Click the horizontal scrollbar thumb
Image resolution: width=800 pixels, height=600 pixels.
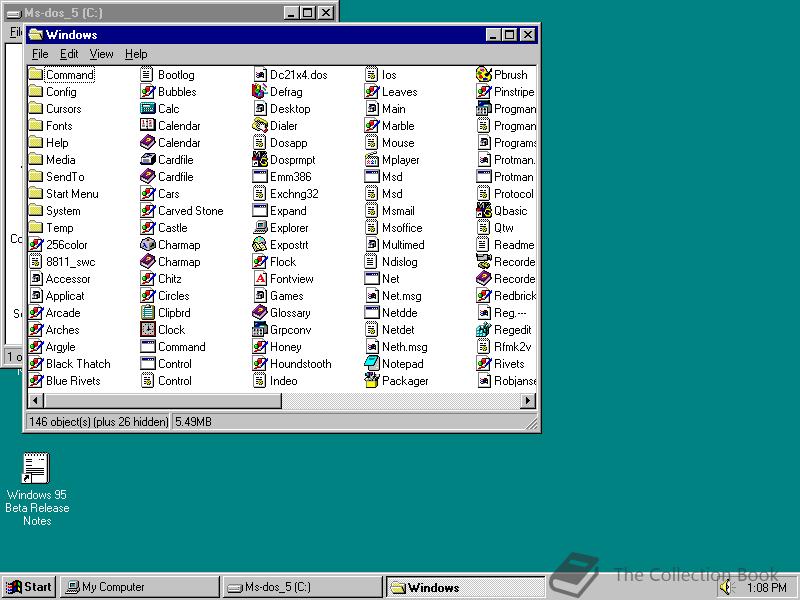pos(162,401)
